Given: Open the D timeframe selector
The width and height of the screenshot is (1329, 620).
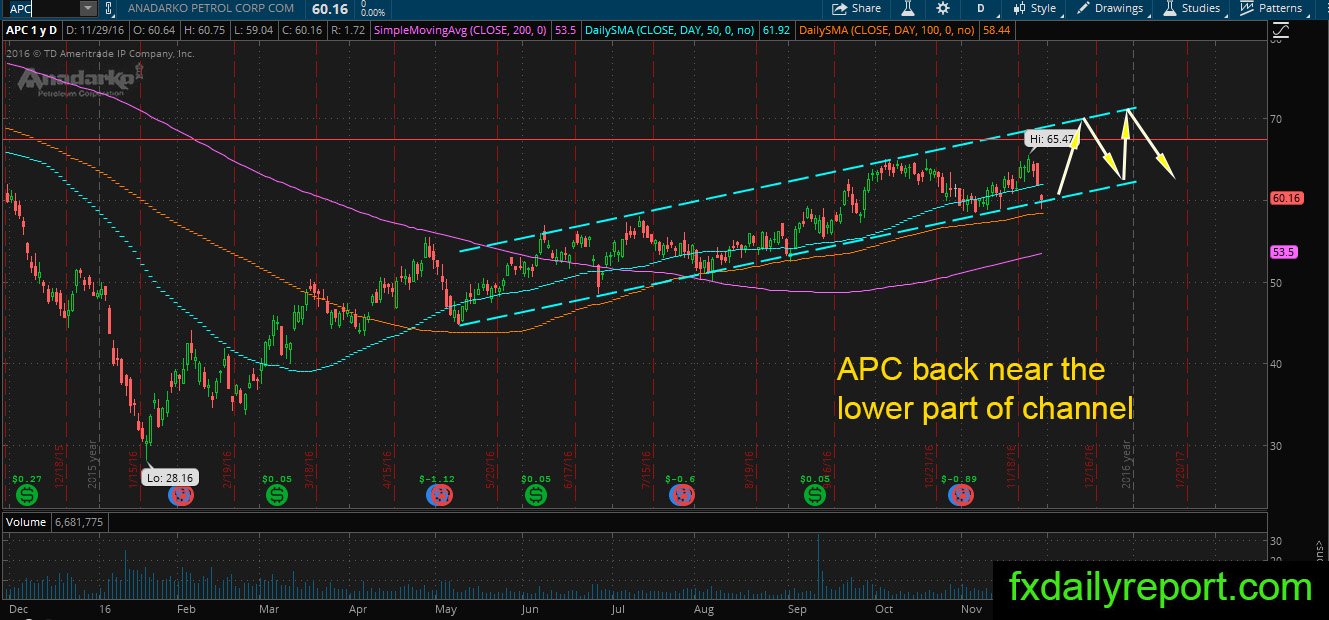Looking at the screenshot, I should click(x=981, y=8).
